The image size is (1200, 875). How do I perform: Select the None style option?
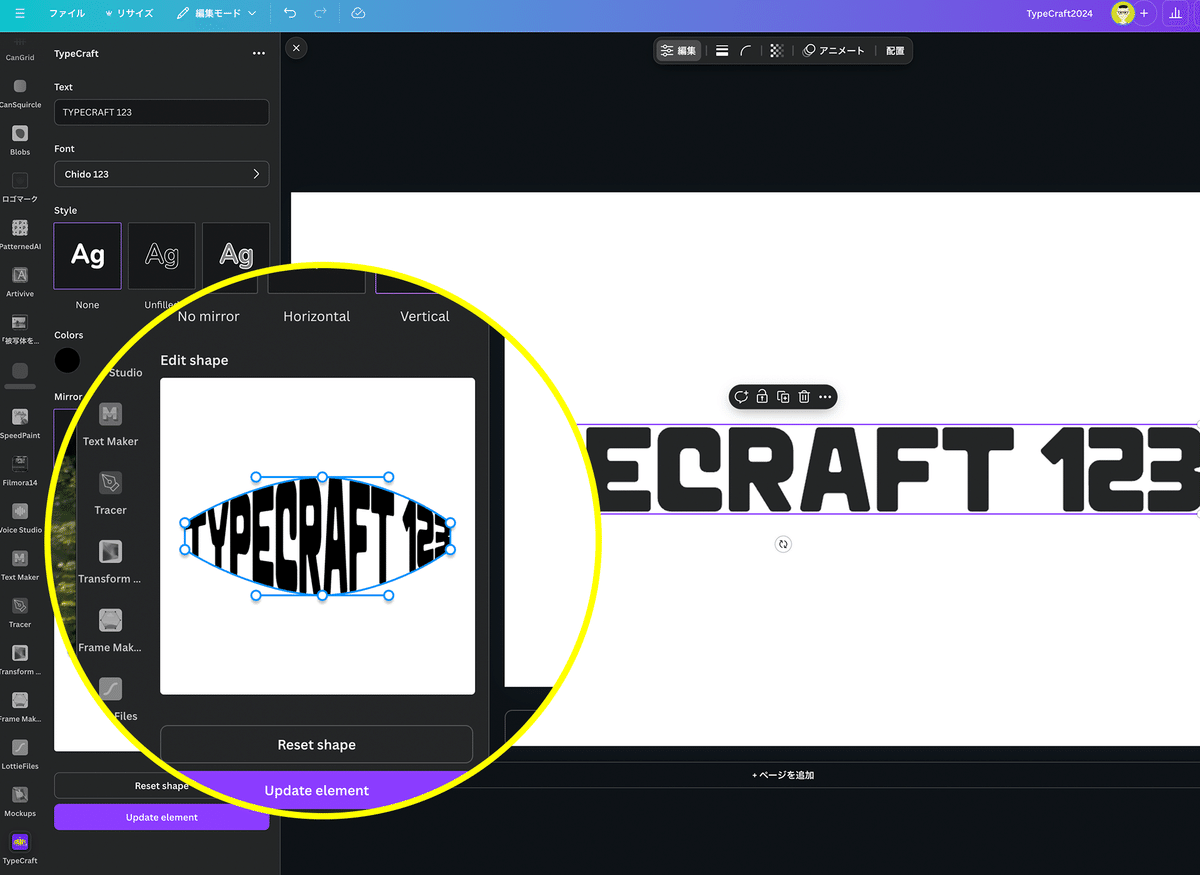click(x=87, y=255)
